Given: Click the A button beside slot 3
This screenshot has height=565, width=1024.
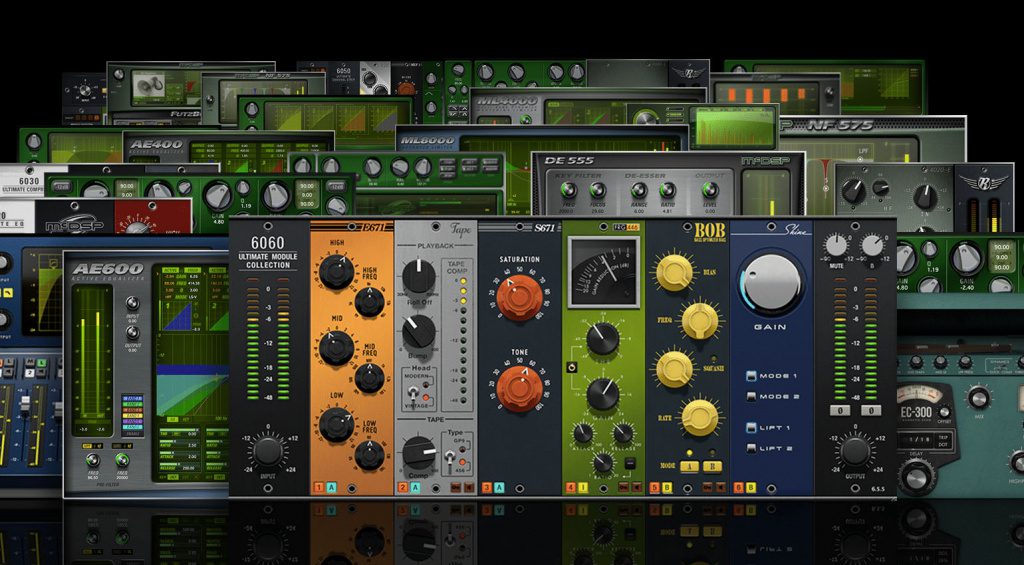Looking at the screenshot, I should [x=500, y=487].
